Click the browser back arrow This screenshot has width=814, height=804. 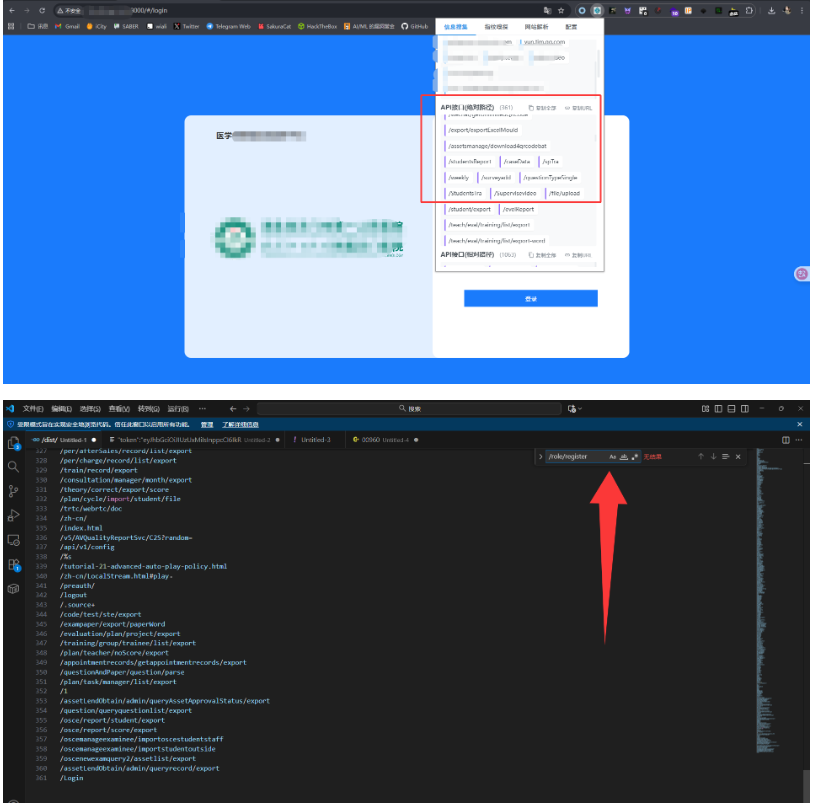12,10
